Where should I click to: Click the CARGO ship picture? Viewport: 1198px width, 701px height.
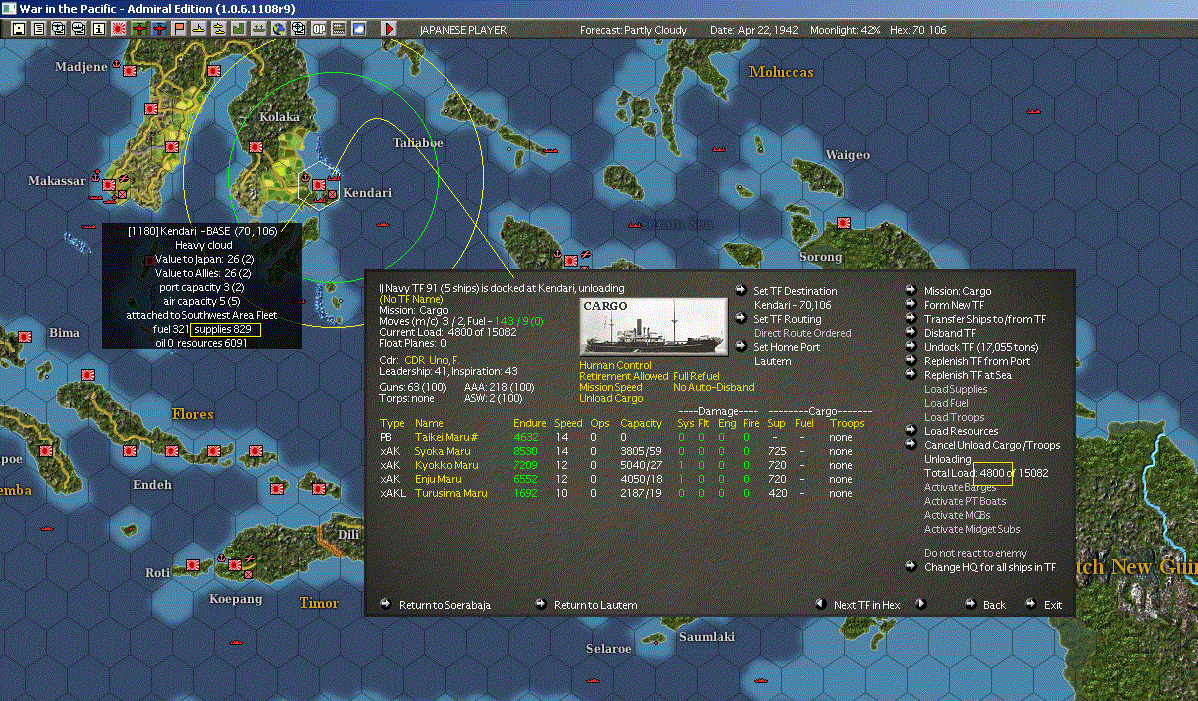(x=653, y=326)
